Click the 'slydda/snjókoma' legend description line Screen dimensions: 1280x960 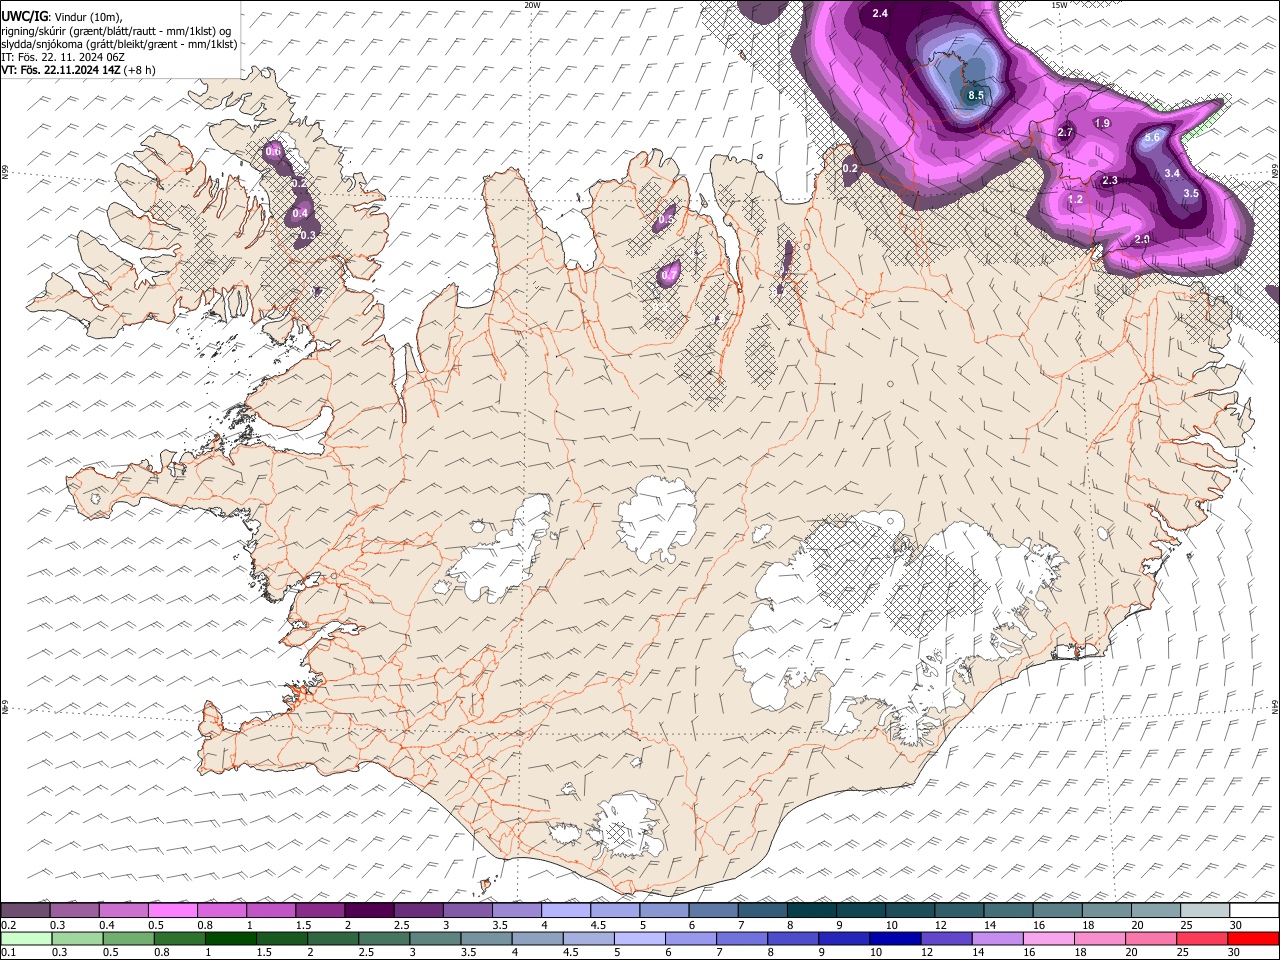119,44
